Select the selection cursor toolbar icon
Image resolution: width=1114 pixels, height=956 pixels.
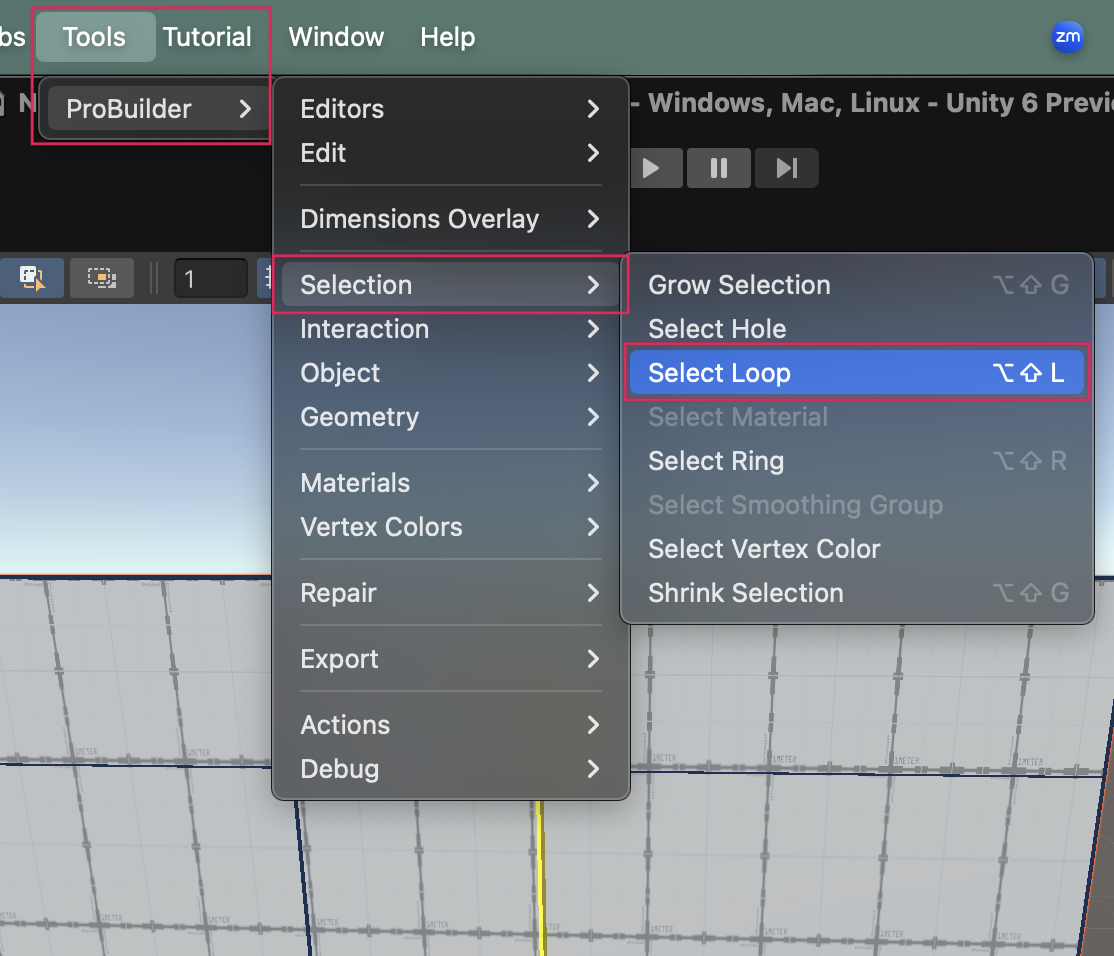(x=31, y=278)
